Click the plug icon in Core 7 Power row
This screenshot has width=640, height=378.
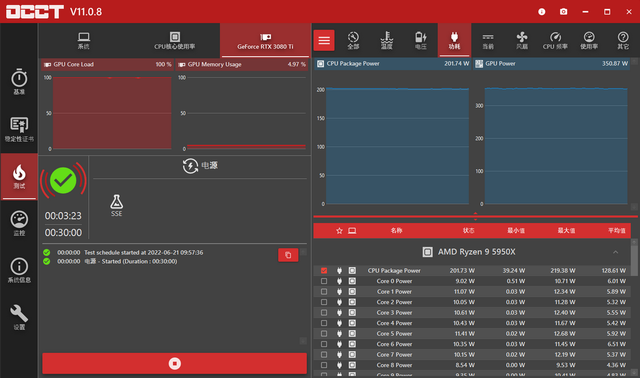[x=339, y=354]
